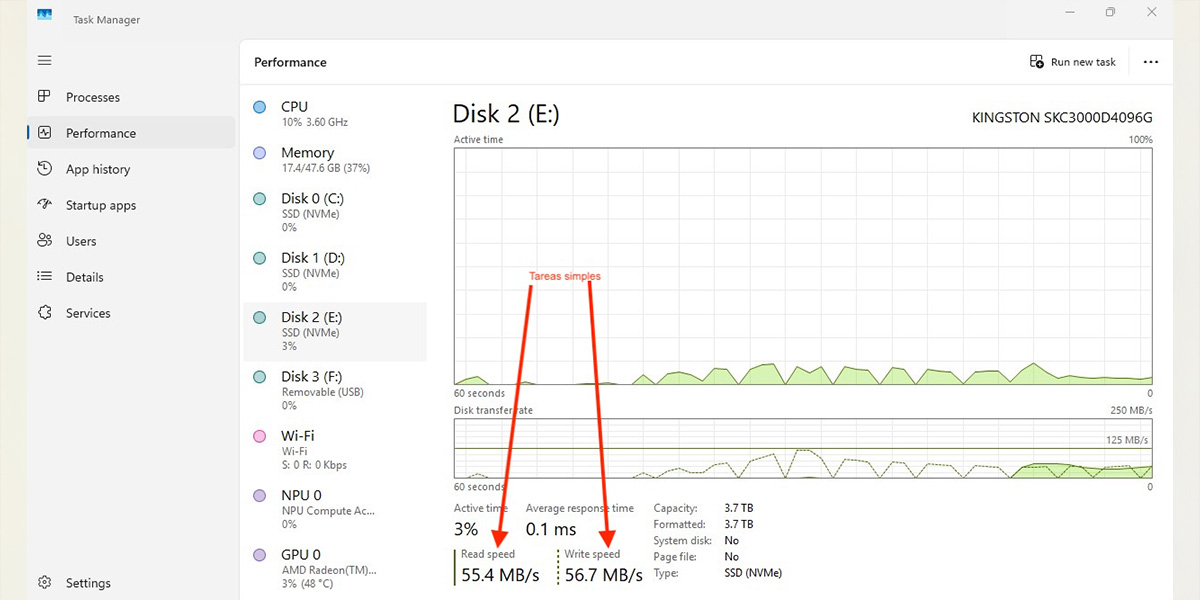Toggle the navigation pane with hamburger menu

pos(44,60)
